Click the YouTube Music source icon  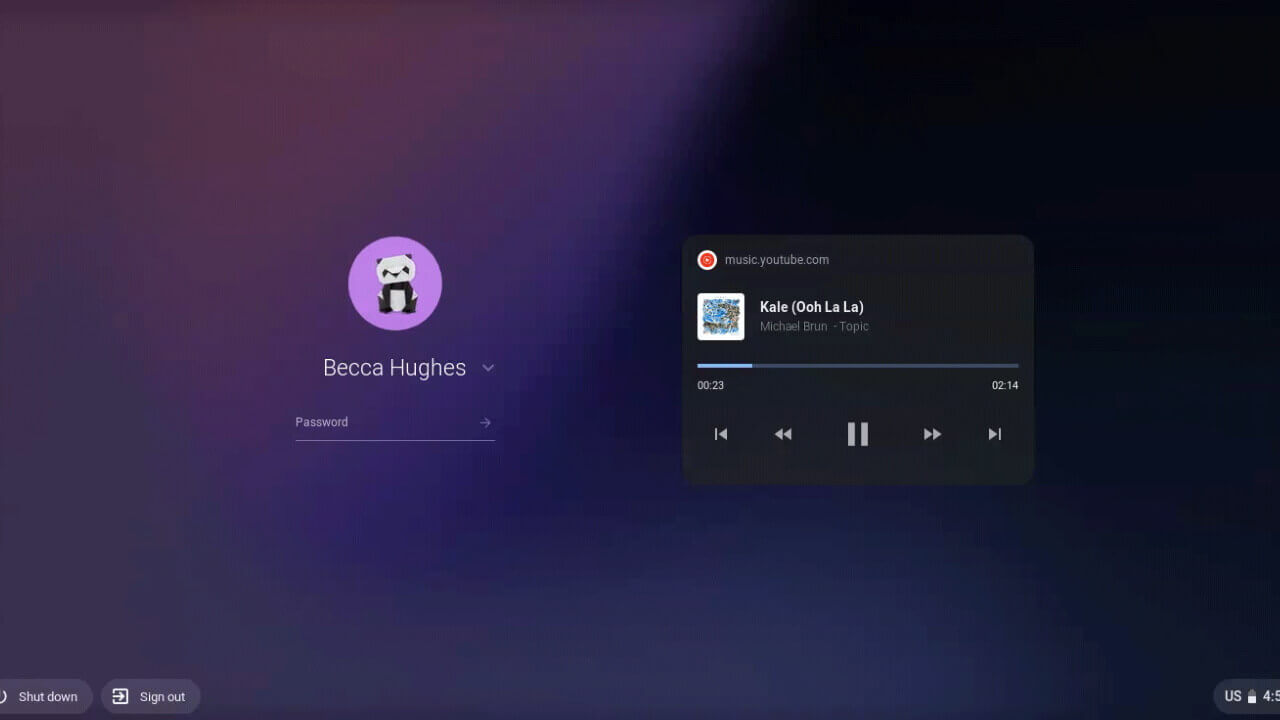tap(706, 259)
